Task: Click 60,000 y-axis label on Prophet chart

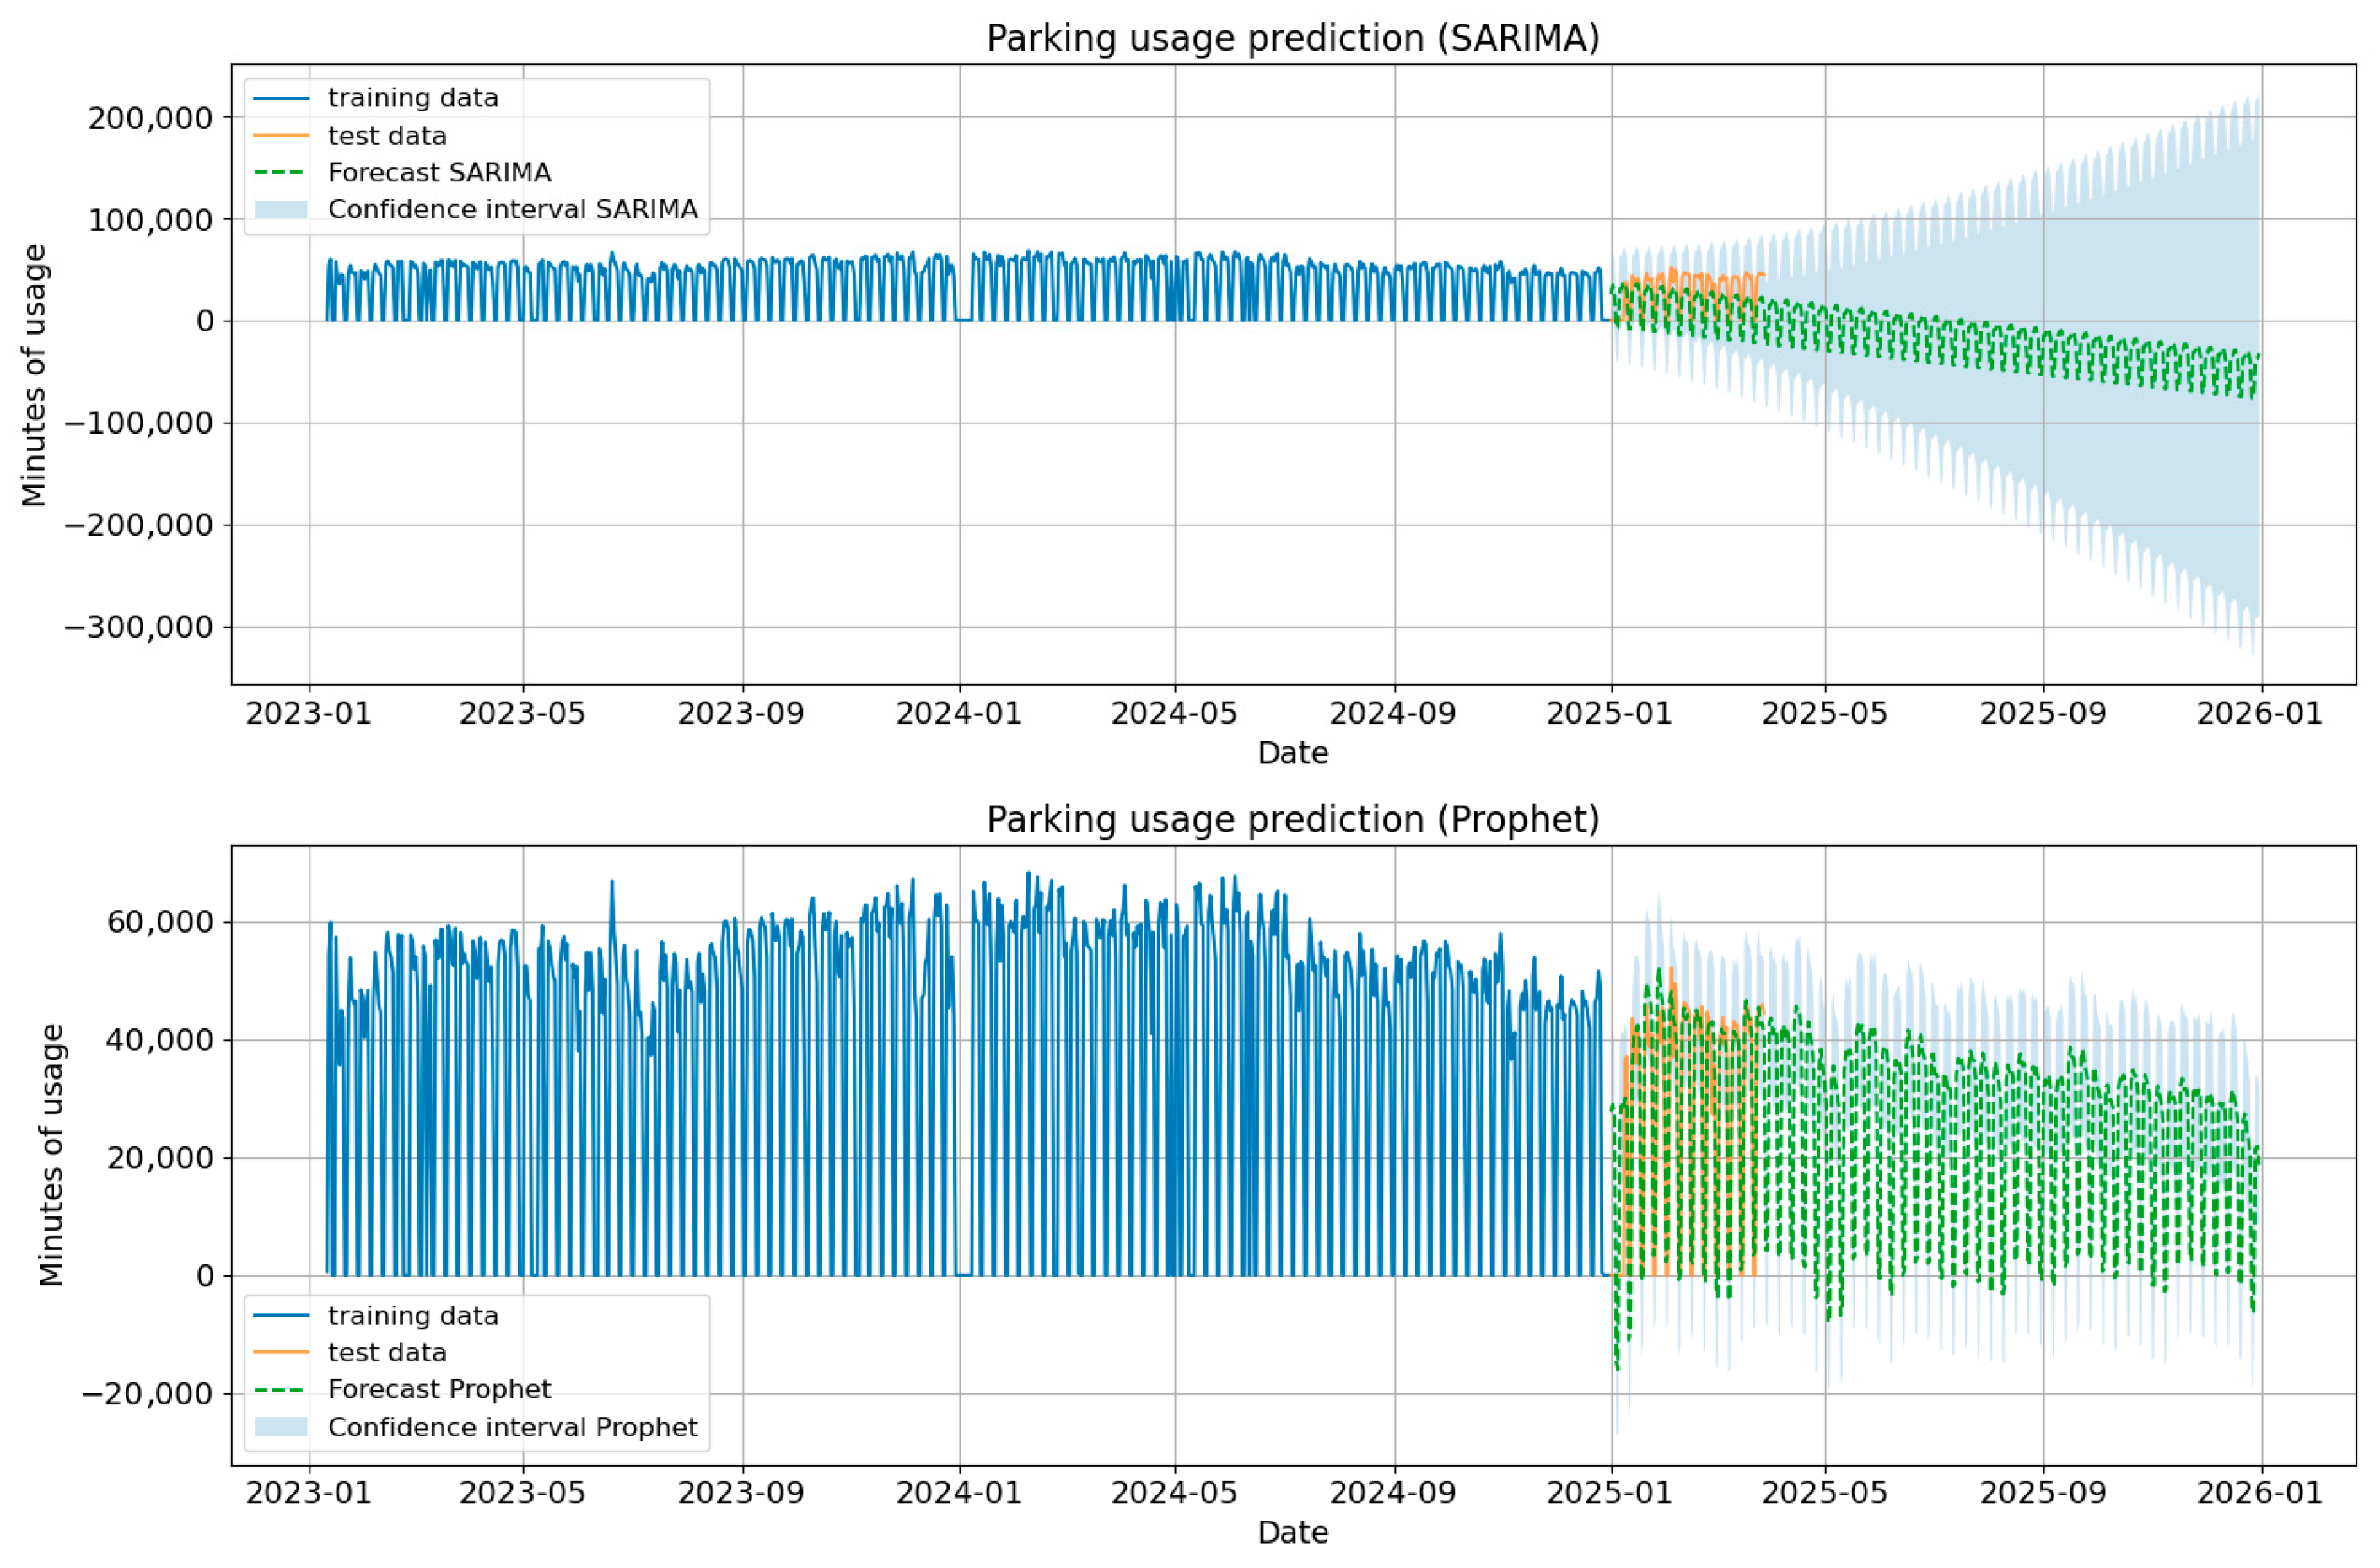Action: tap(160, 921)
